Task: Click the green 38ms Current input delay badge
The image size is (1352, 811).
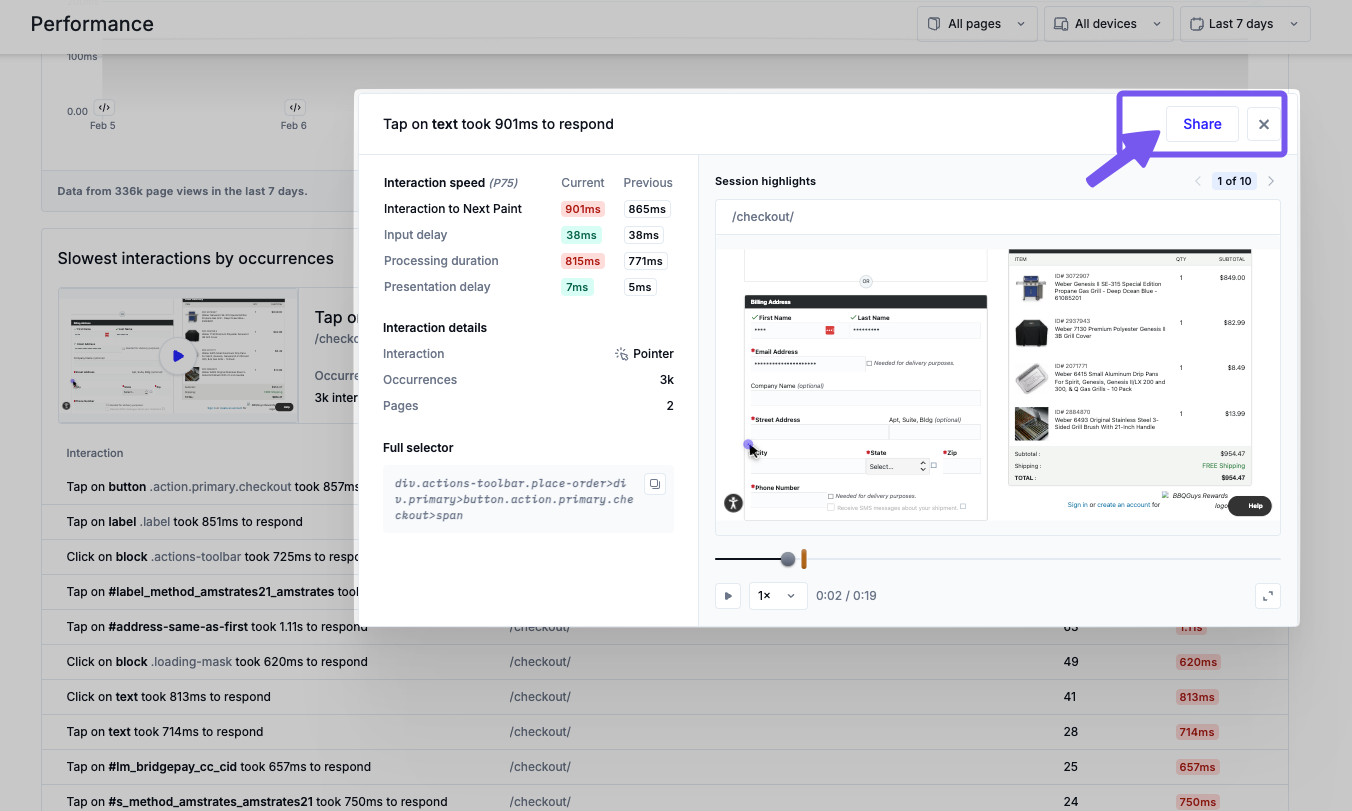Action: 579,235
